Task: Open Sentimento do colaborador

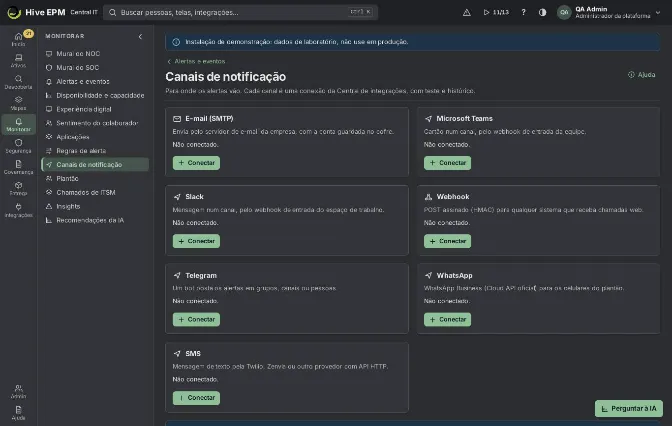Action: tap(95, 123)
